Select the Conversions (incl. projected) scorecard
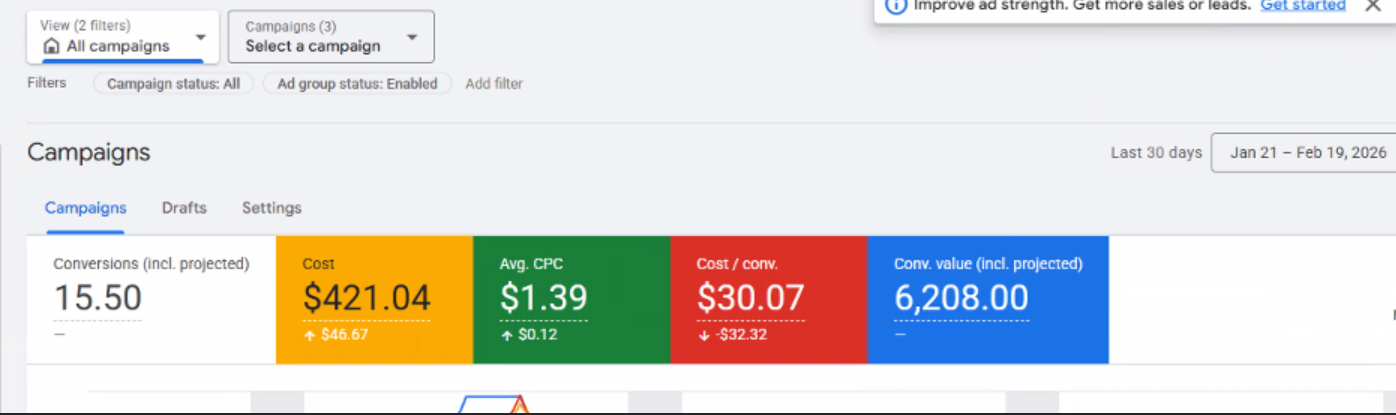Viewport: 1396px width, 415px height. (150, 299)
